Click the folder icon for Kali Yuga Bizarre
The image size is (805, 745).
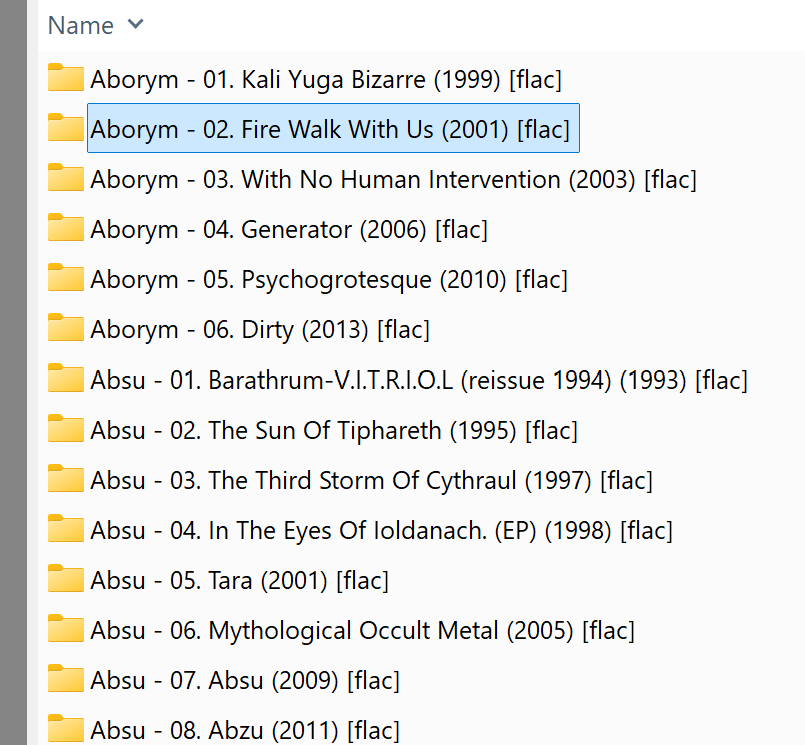[66, 78]
